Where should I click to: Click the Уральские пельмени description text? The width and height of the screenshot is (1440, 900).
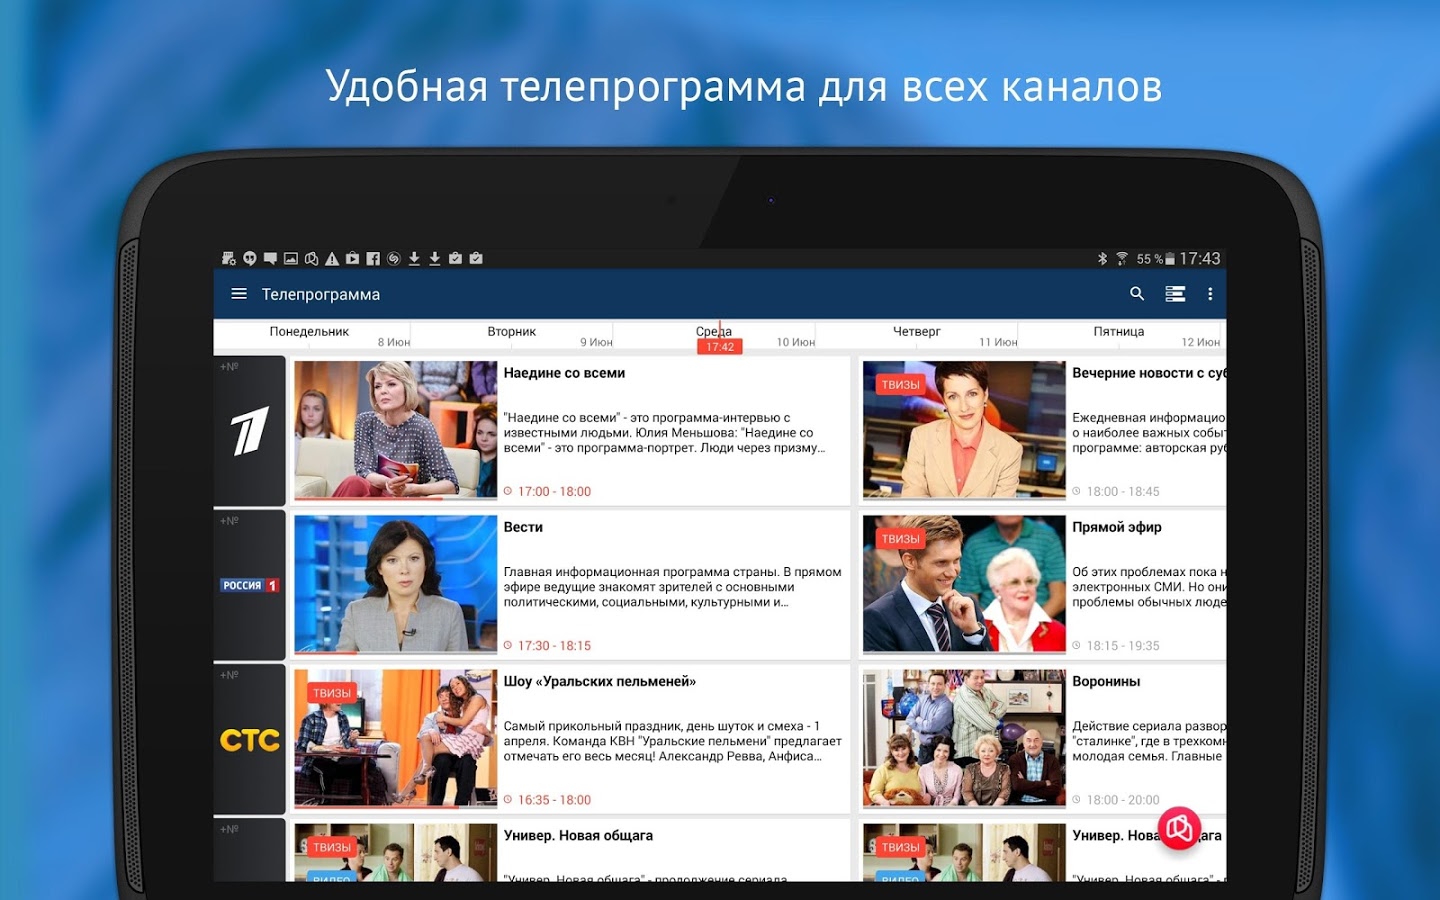coord(672,741)
